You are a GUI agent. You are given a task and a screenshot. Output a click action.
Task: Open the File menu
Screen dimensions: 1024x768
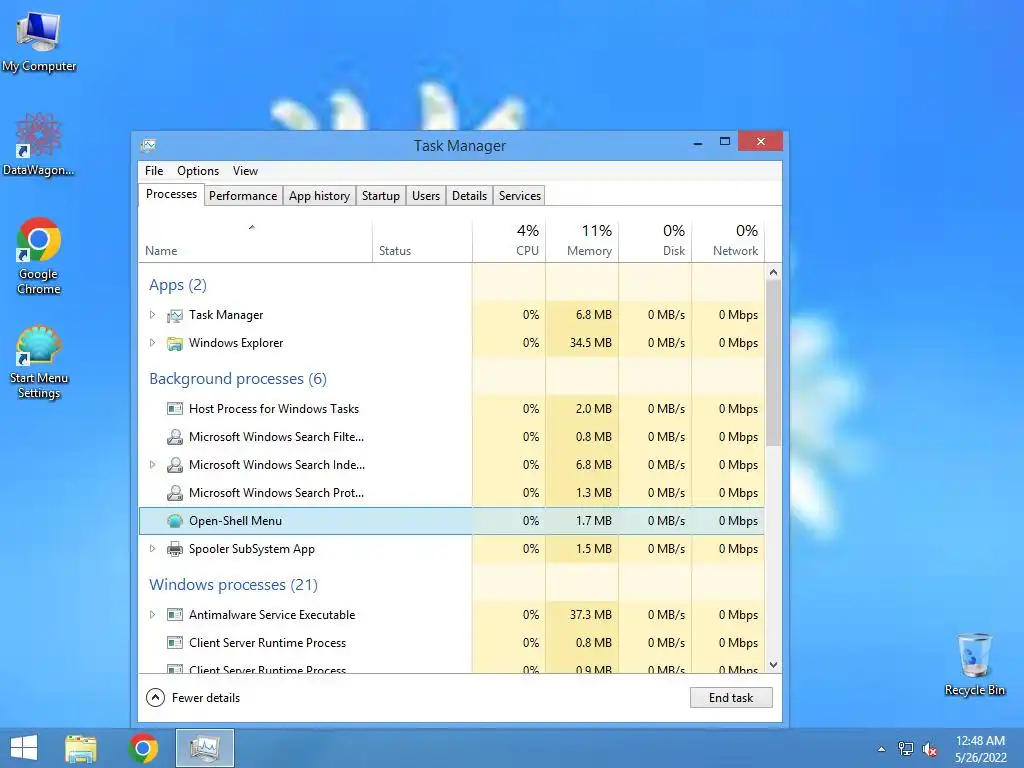154,170
